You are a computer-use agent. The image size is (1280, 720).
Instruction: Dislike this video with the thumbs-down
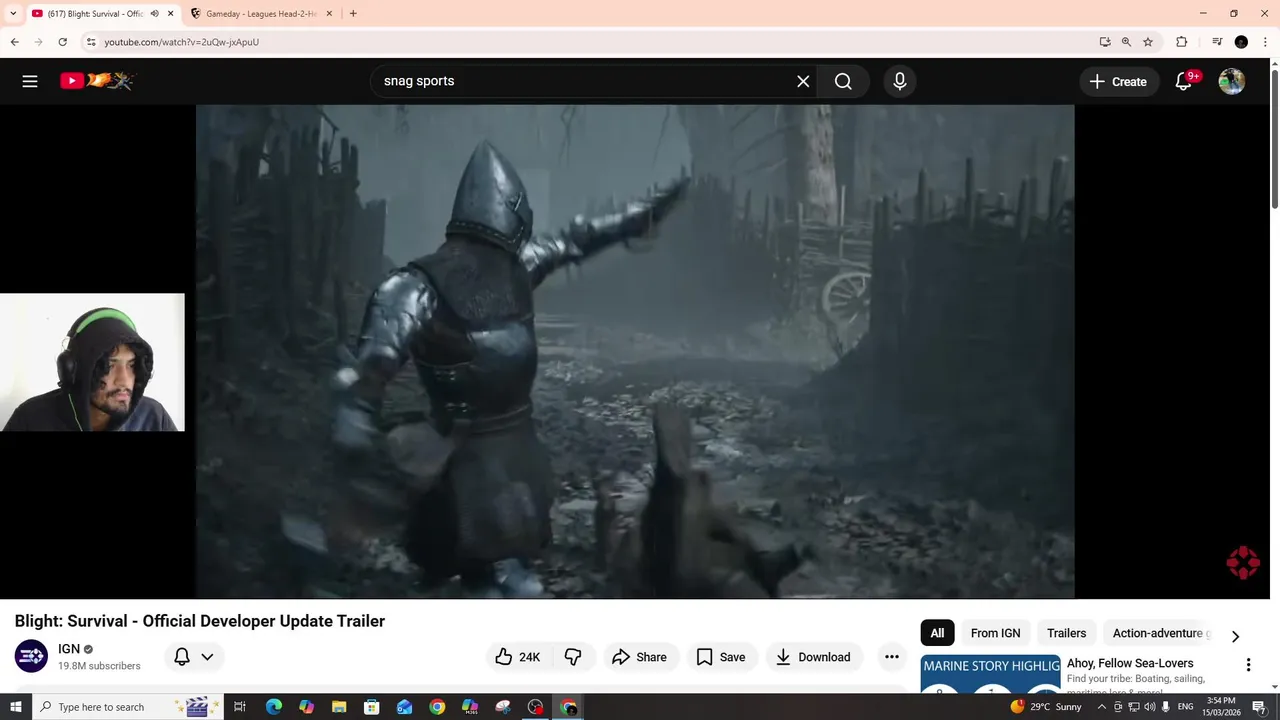coord(573,657)
